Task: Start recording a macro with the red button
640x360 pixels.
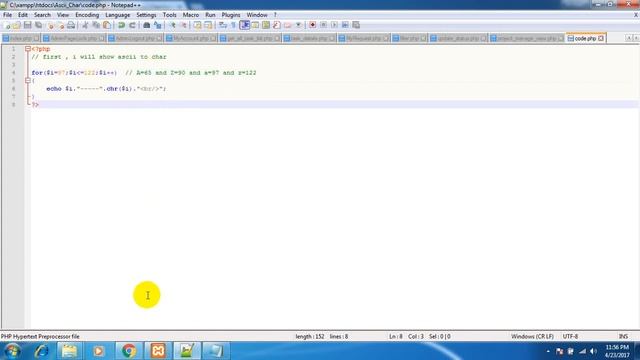Action: point(312,25)
